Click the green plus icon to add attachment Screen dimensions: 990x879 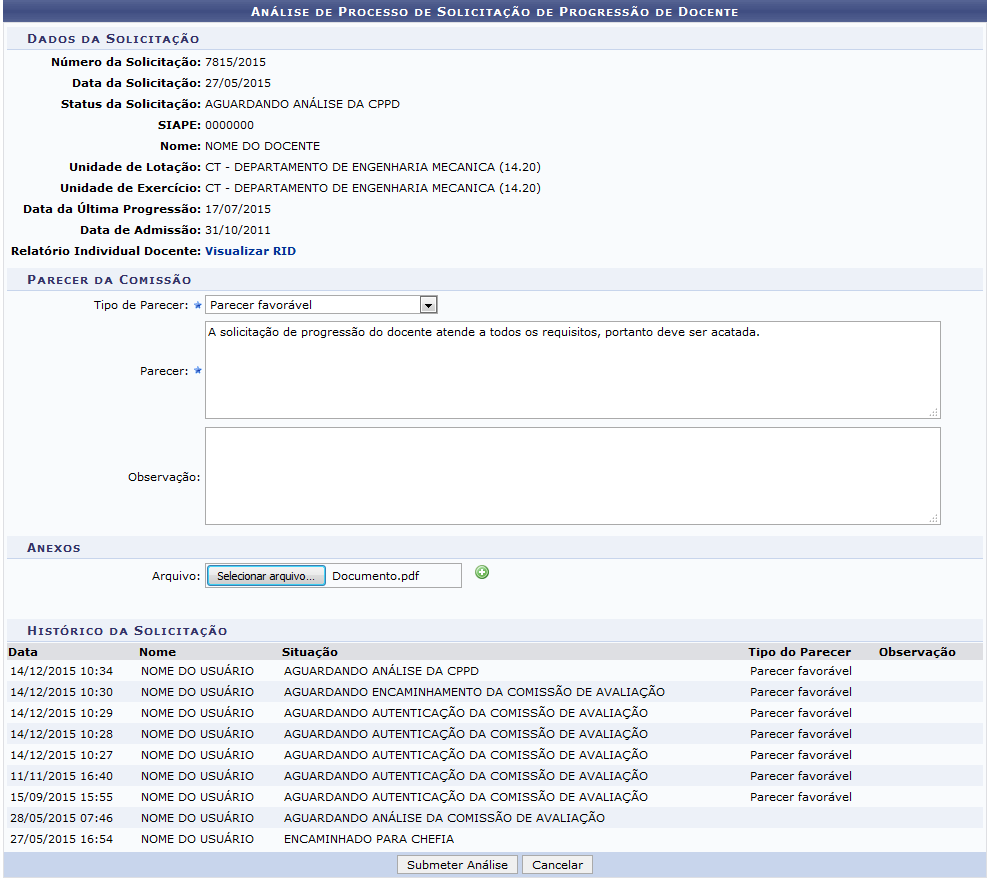pyautogui.click(x=482, y=573)
